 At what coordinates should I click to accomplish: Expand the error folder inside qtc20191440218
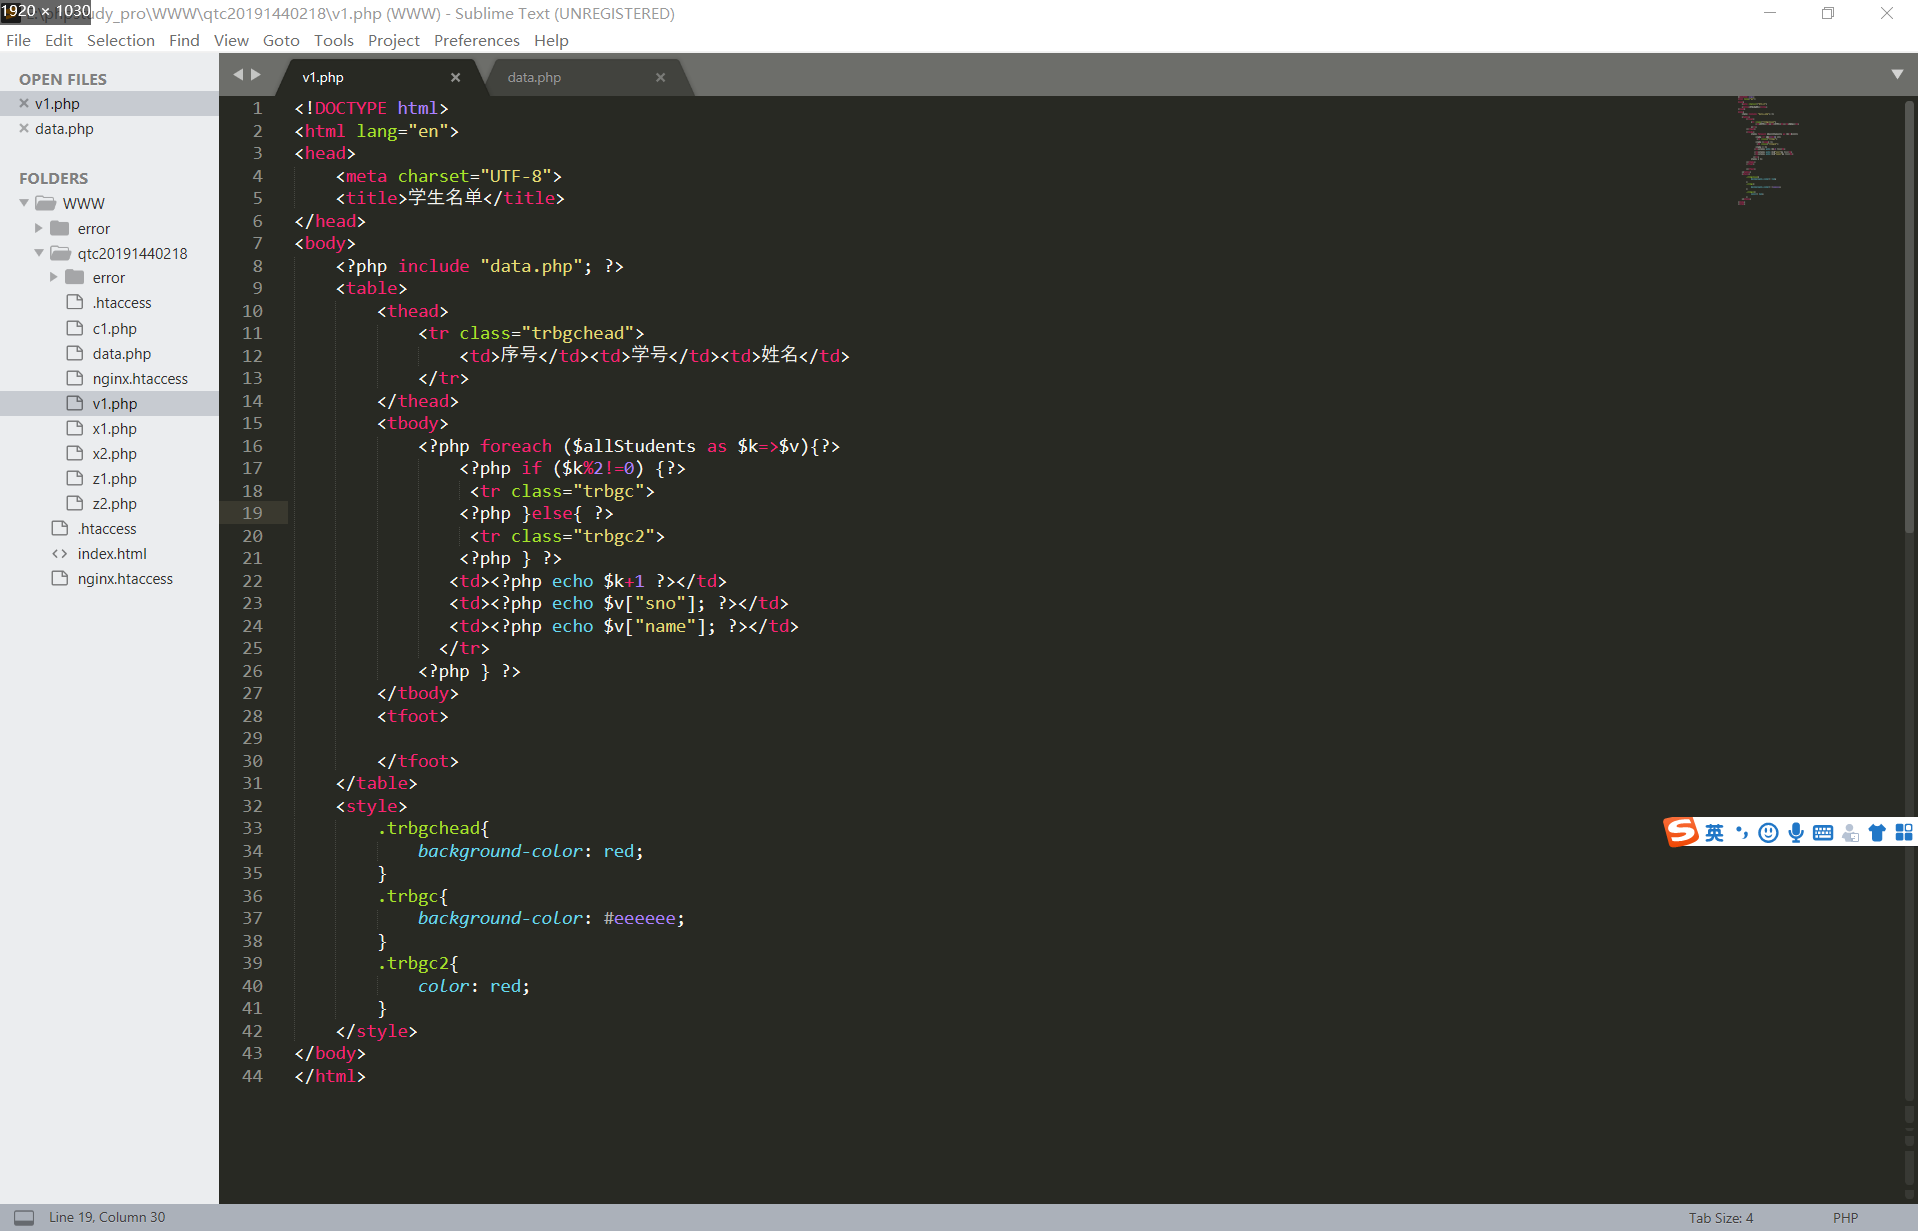[x=54, y=277]
